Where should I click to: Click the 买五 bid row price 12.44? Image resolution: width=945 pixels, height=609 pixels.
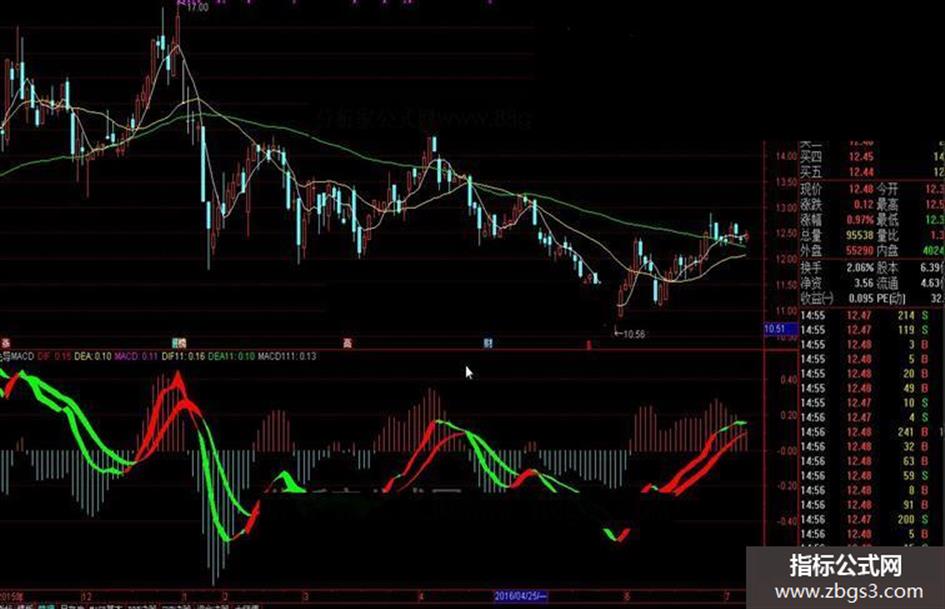[861, 172]
